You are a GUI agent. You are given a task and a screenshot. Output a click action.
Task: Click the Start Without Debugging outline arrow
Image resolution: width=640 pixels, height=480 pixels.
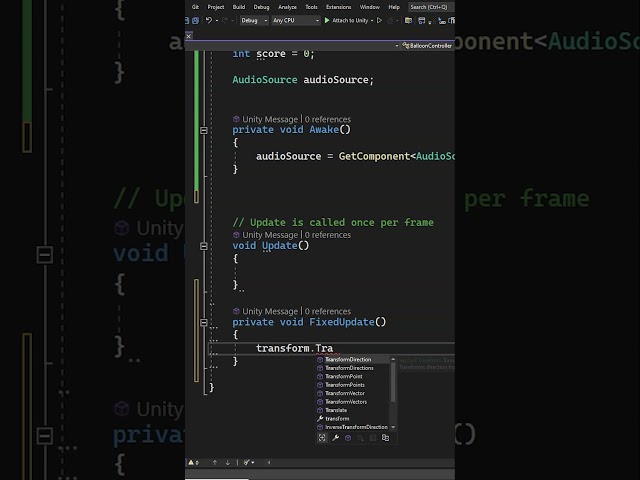[x=379, y=20]
